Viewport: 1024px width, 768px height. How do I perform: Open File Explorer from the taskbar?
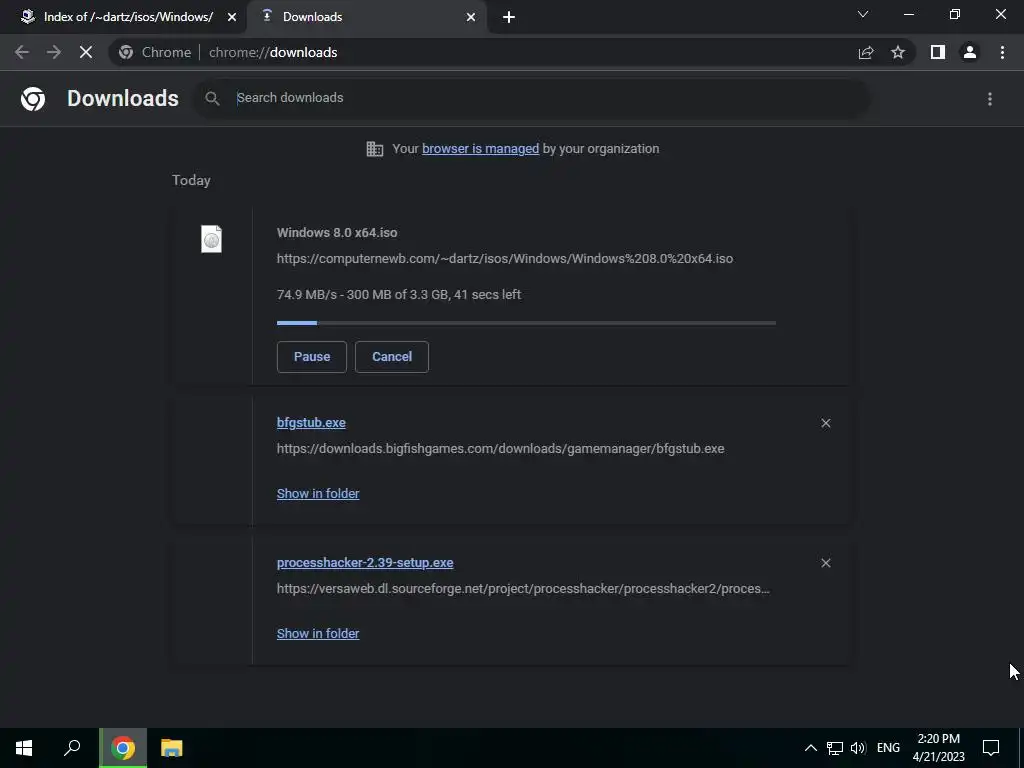pyautogui.click(x=172, y=748)
